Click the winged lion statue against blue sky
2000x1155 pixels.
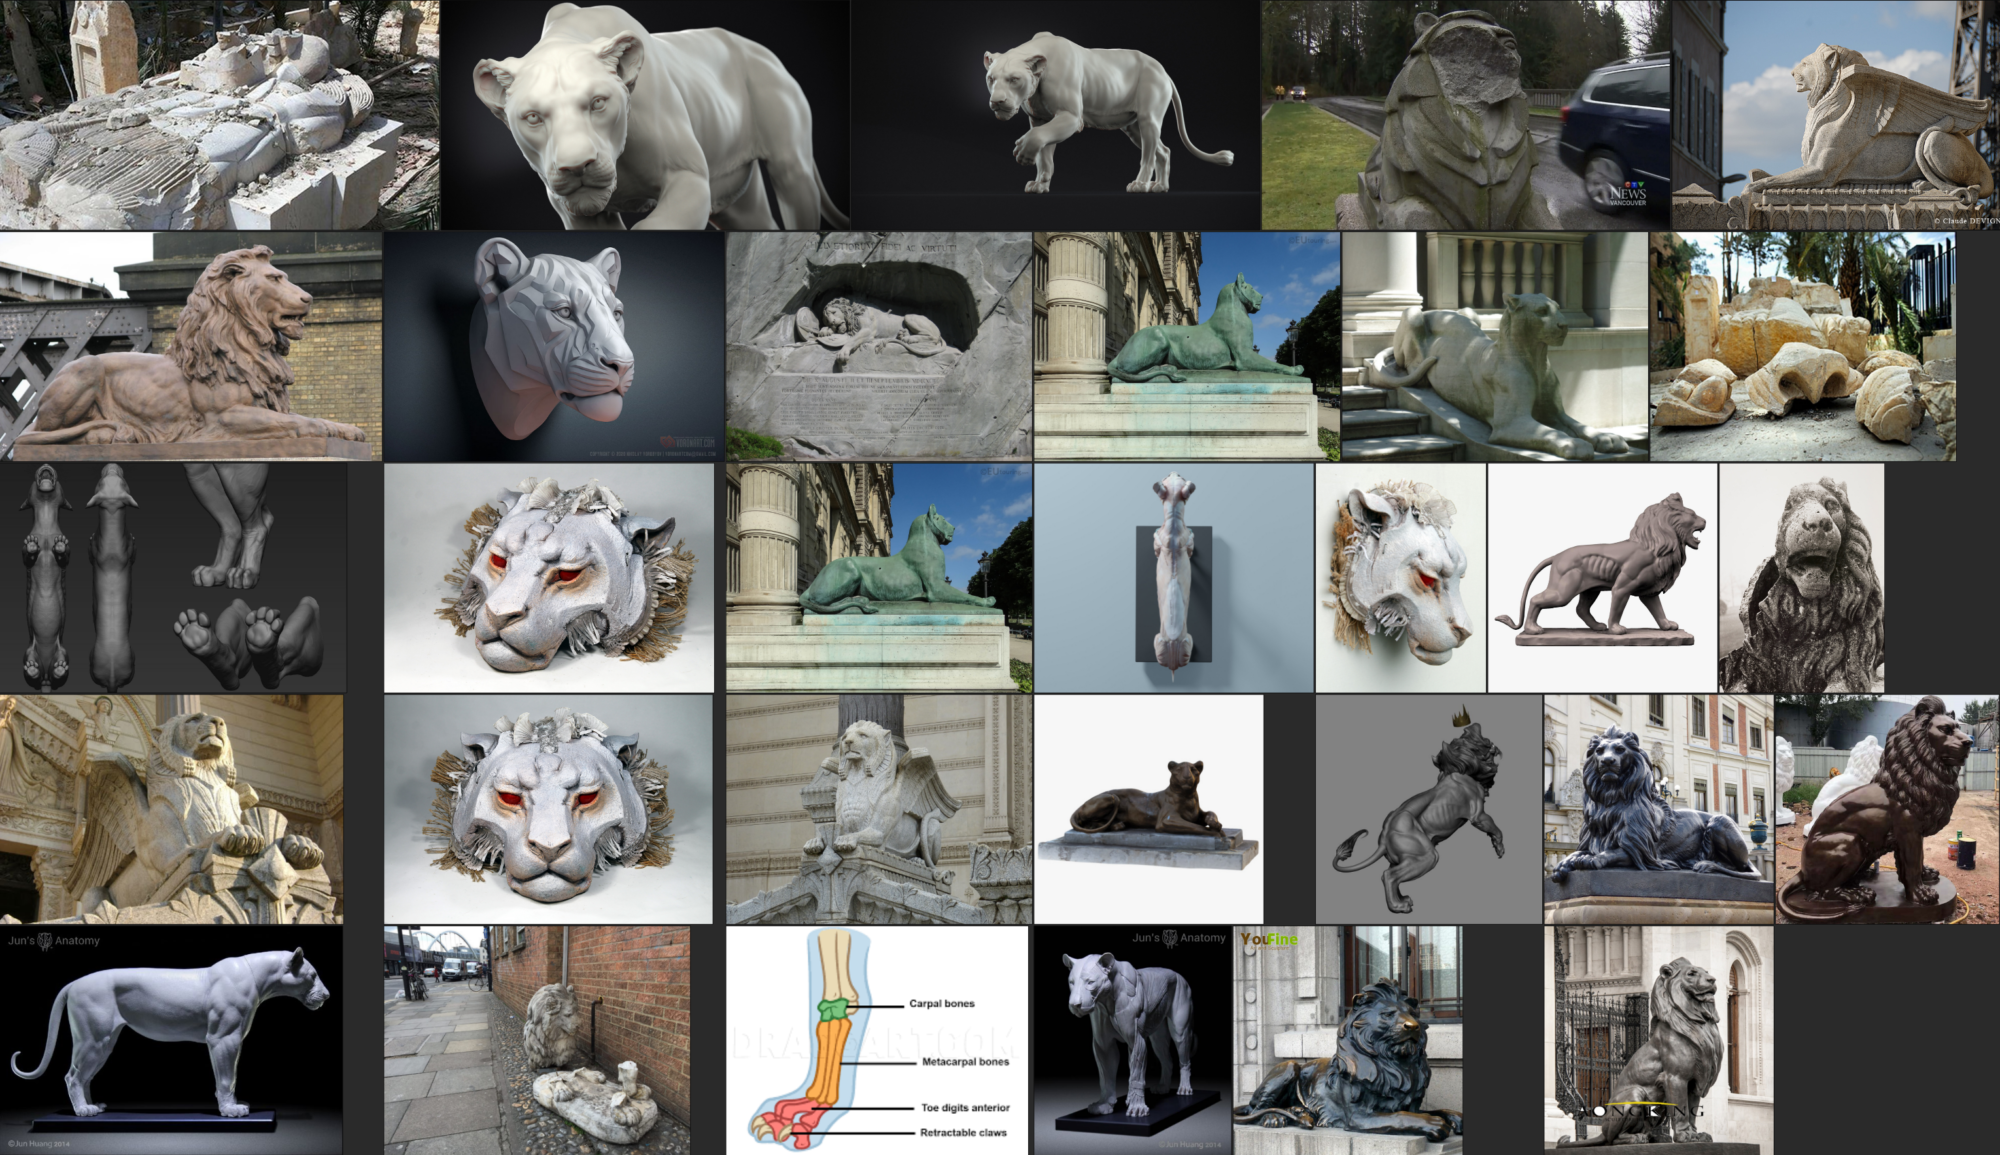1835,115
